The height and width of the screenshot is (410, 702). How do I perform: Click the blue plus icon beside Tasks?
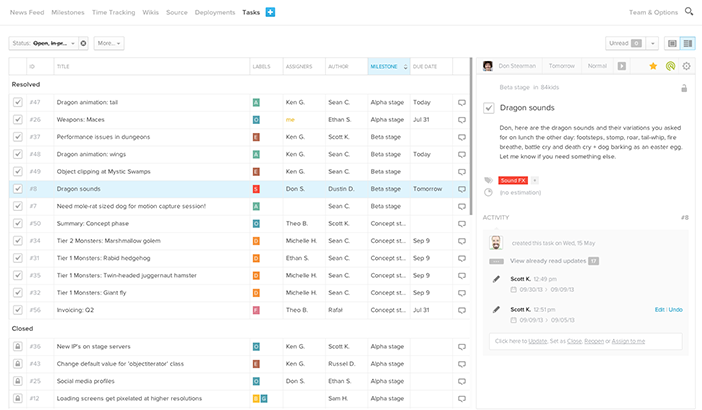click(271, 12)
